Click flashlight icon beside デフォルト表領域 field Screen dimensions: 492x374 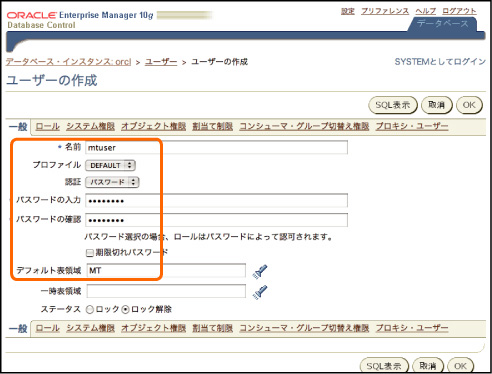tap(260, 271)
